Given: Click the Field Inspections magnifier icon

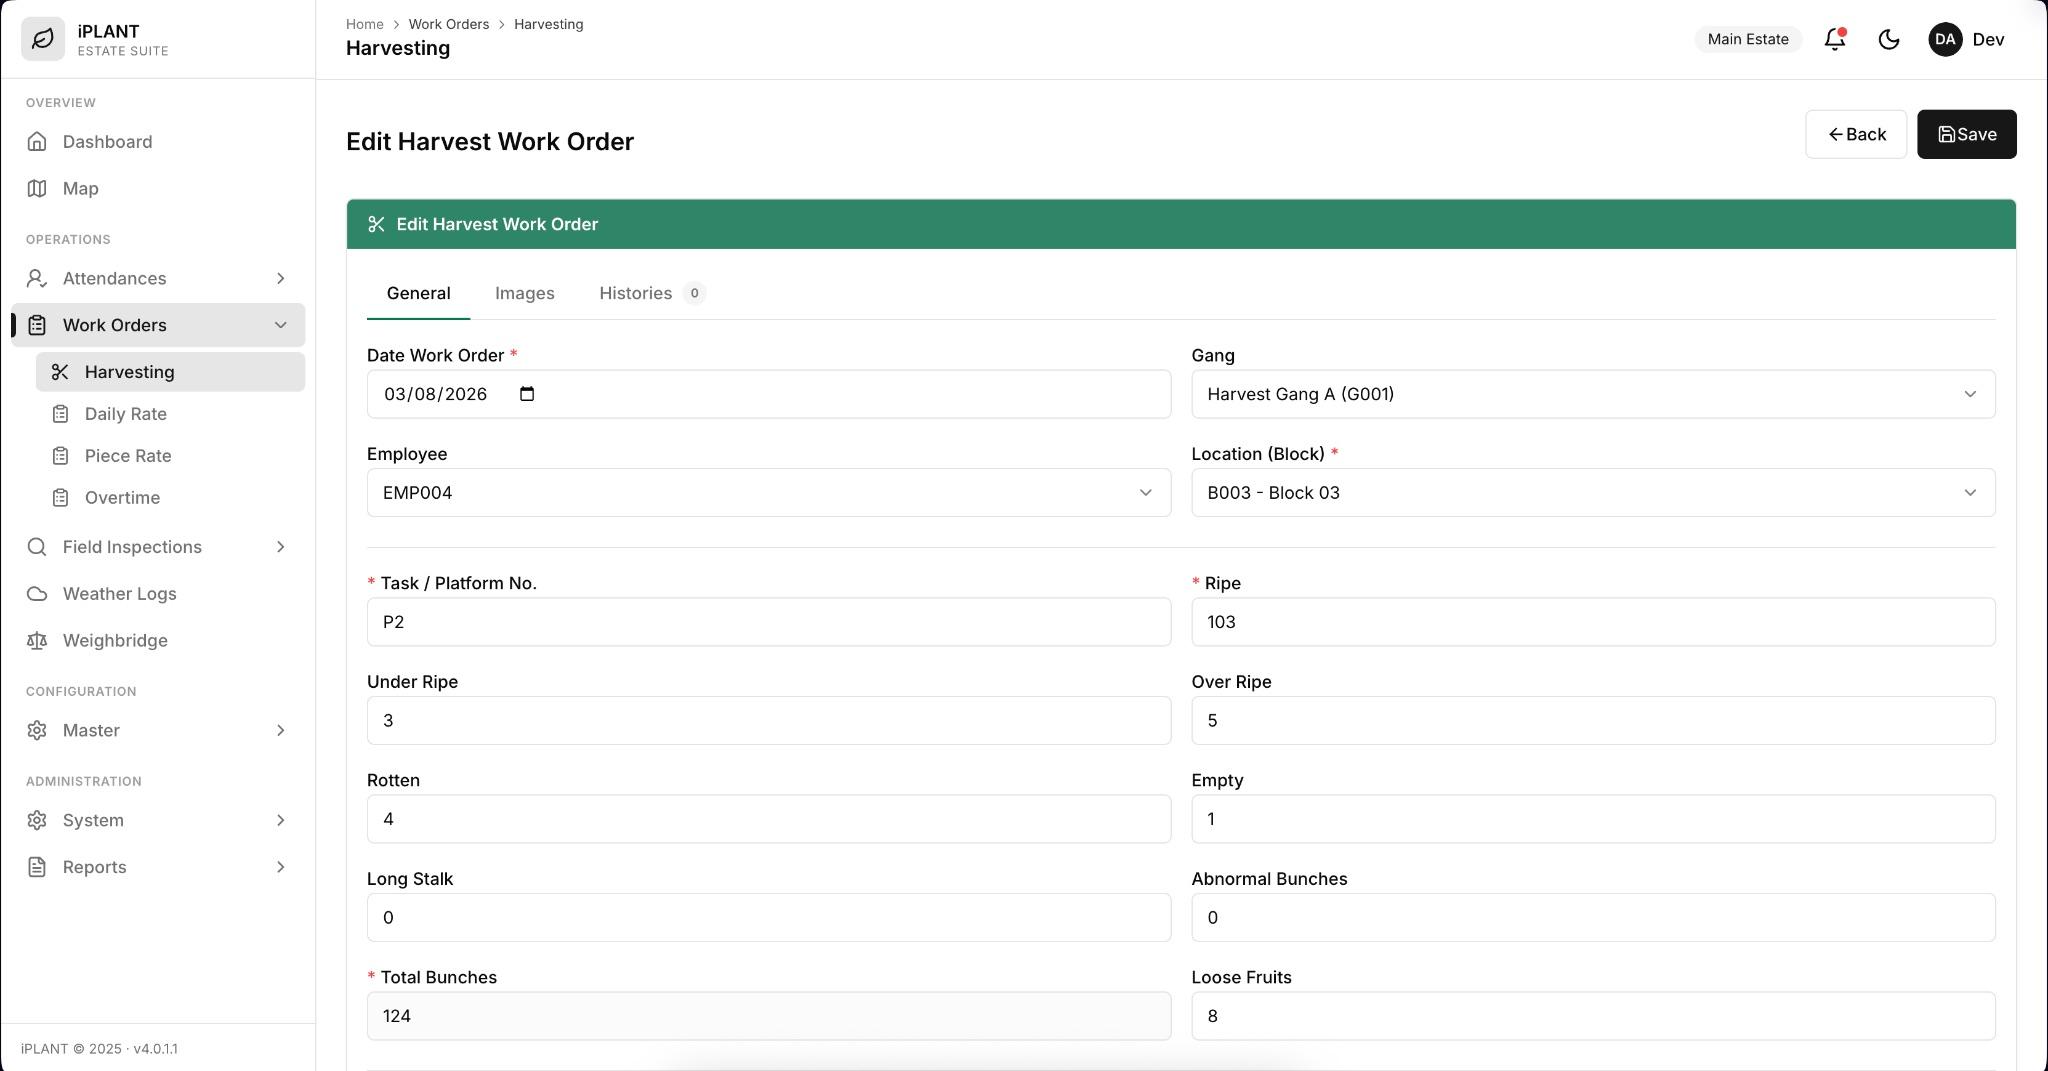Looking at the screenshot, I should tap(37, 547).
